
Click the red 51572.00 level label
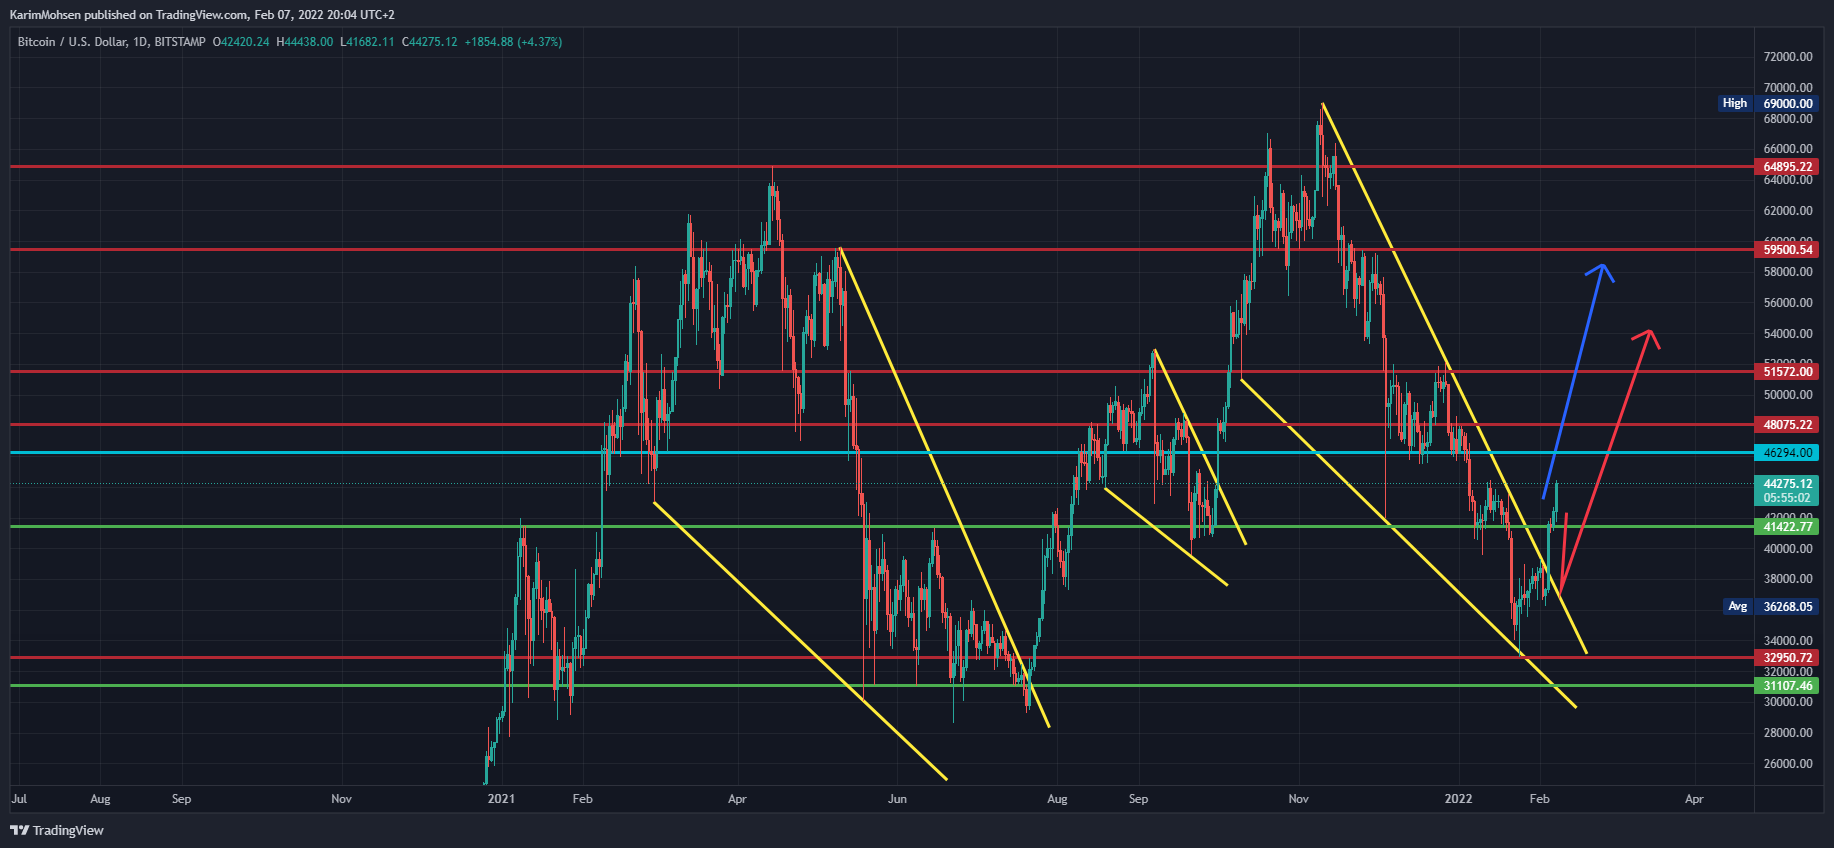coord(1787,372)
